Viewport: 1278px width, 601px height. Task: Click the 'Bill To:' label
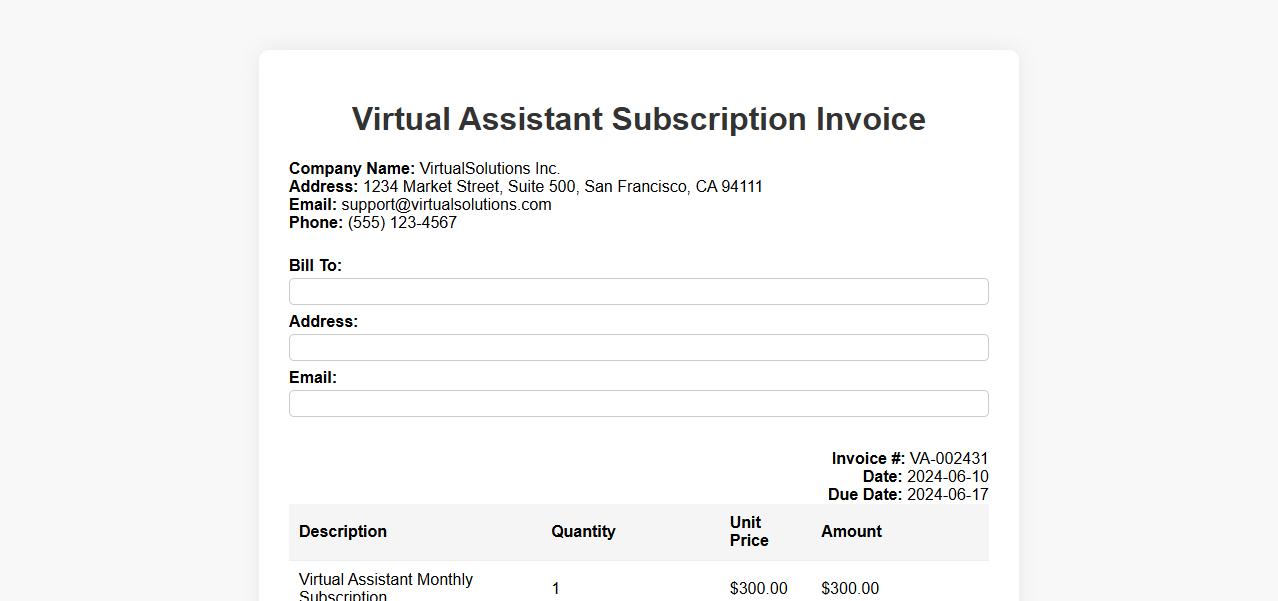click(315, 265)
